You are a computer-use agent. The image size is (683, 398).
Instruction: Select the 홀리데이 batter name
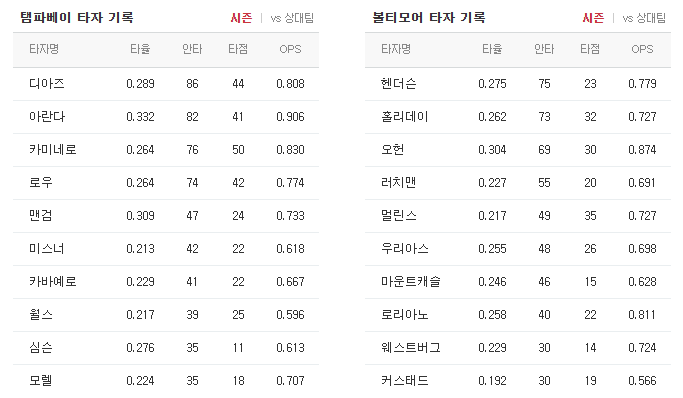pos(405,117)
